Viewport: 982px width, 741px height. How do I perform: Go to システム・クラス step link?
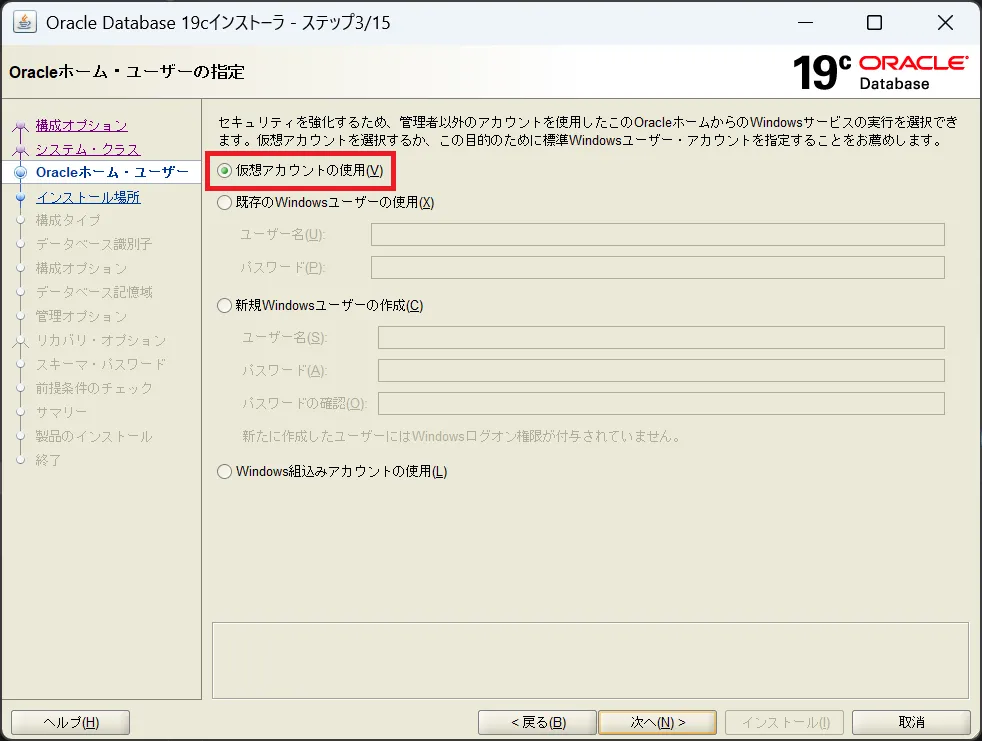pyautogui.click(x=88, y=149)
